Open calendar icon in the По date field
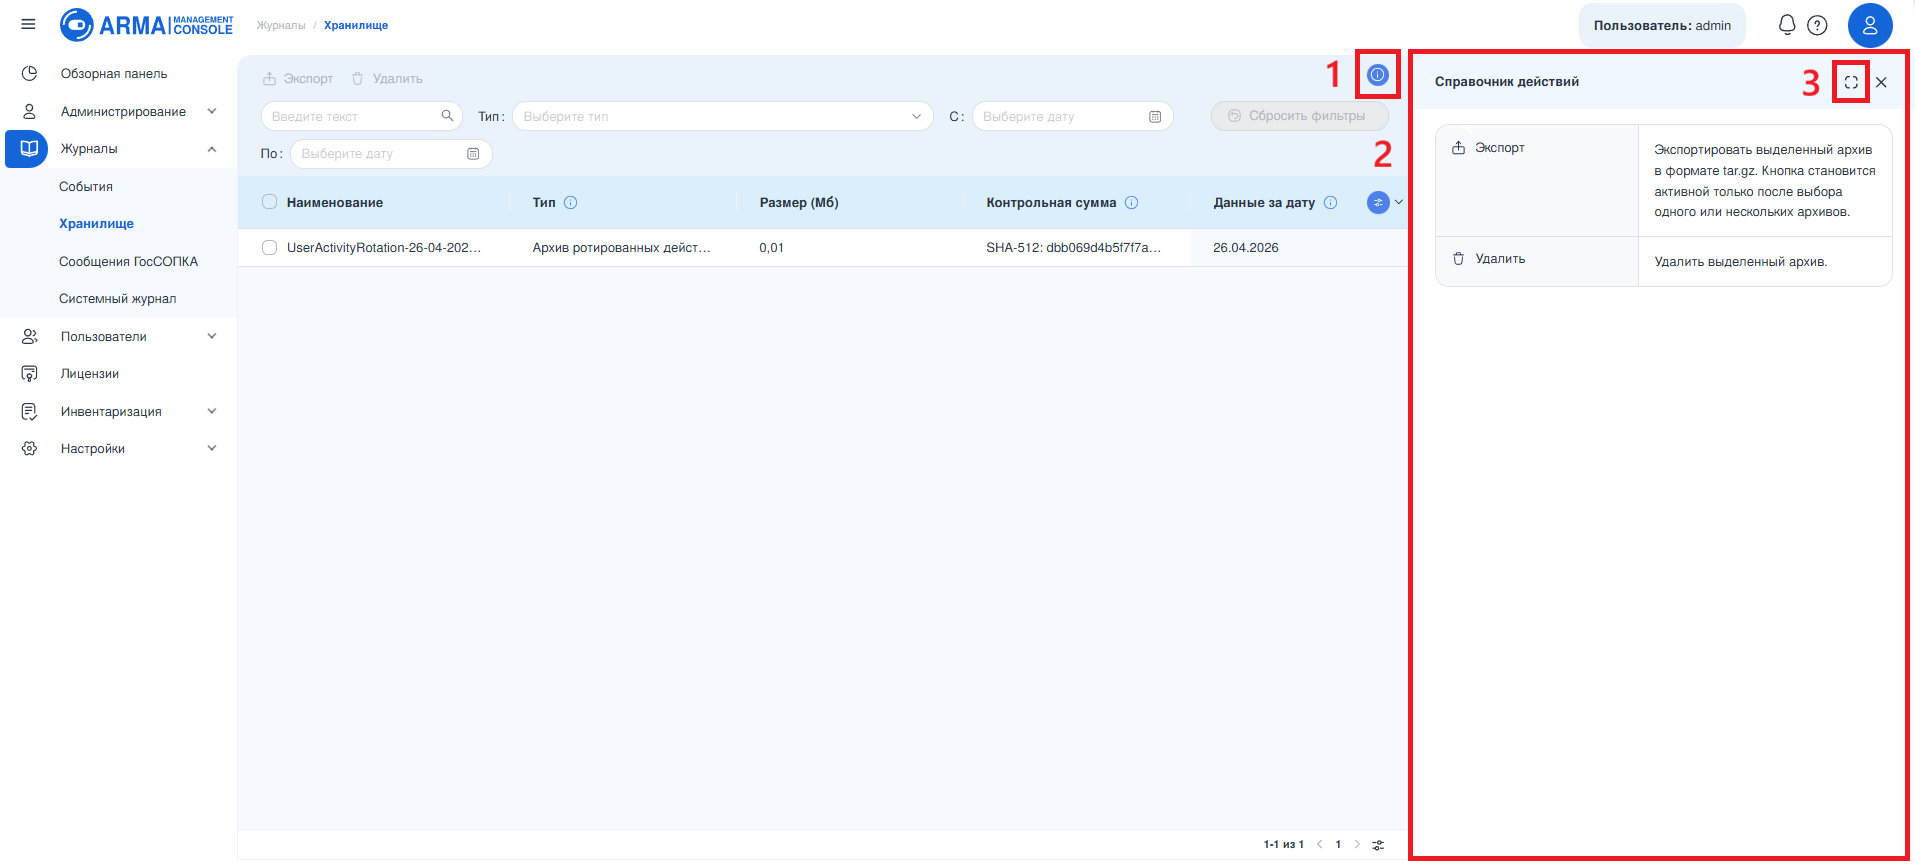 point(473,154)
